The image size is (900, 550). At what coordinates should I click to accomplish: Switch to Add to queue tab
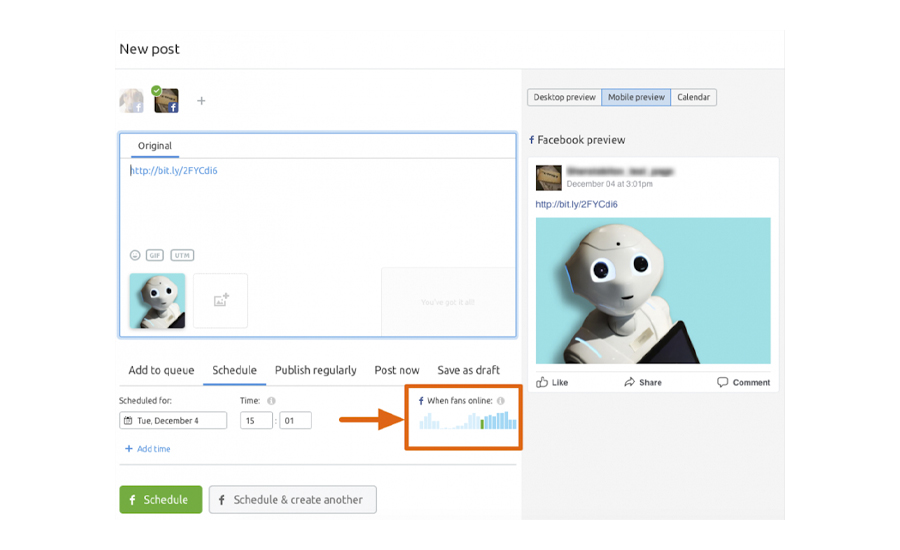[x=161, y=370]
